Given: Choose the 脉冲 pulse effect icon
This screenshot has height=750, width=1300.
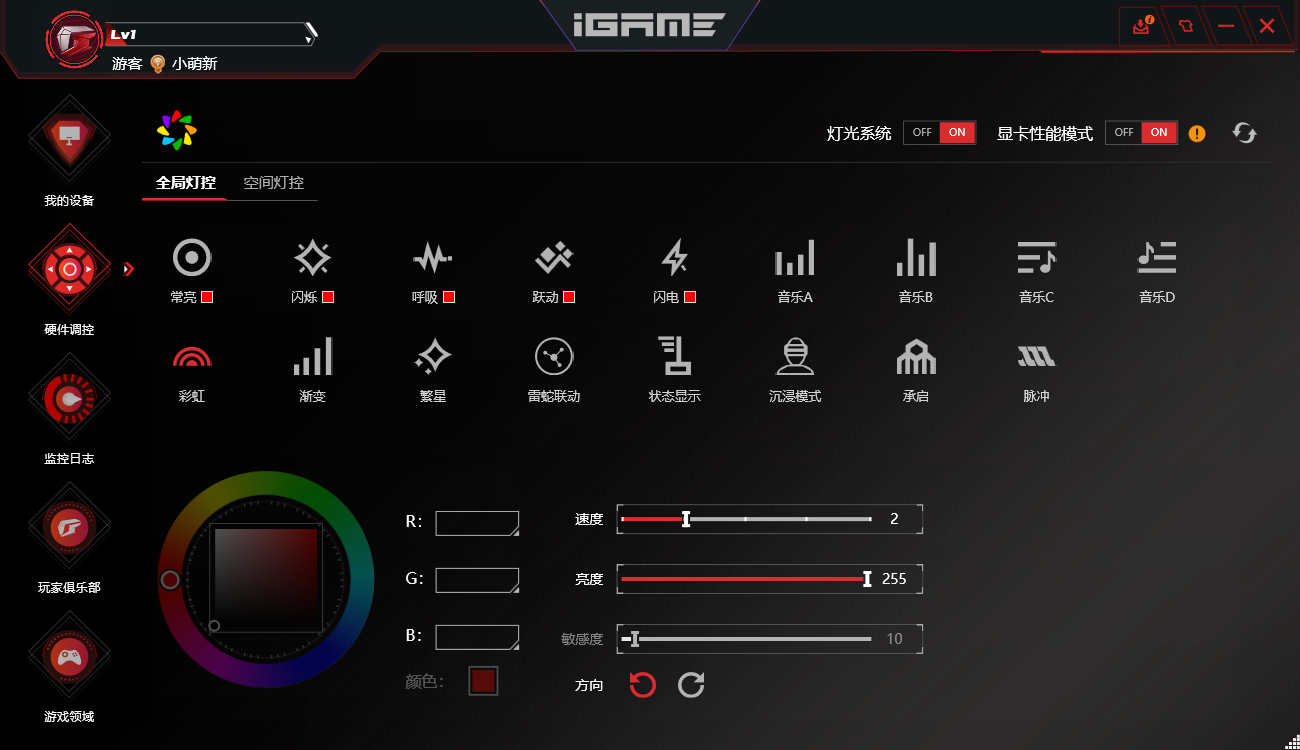Looking at the screenshot, I should (1036, 356).
